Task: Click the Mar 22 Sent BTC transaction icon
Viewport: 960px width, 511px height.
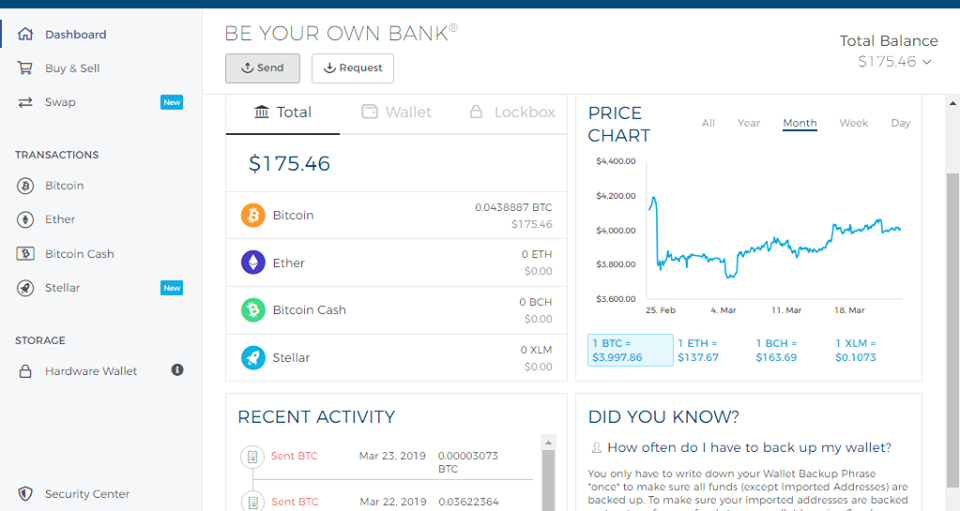Action: (x=252, y=502)
